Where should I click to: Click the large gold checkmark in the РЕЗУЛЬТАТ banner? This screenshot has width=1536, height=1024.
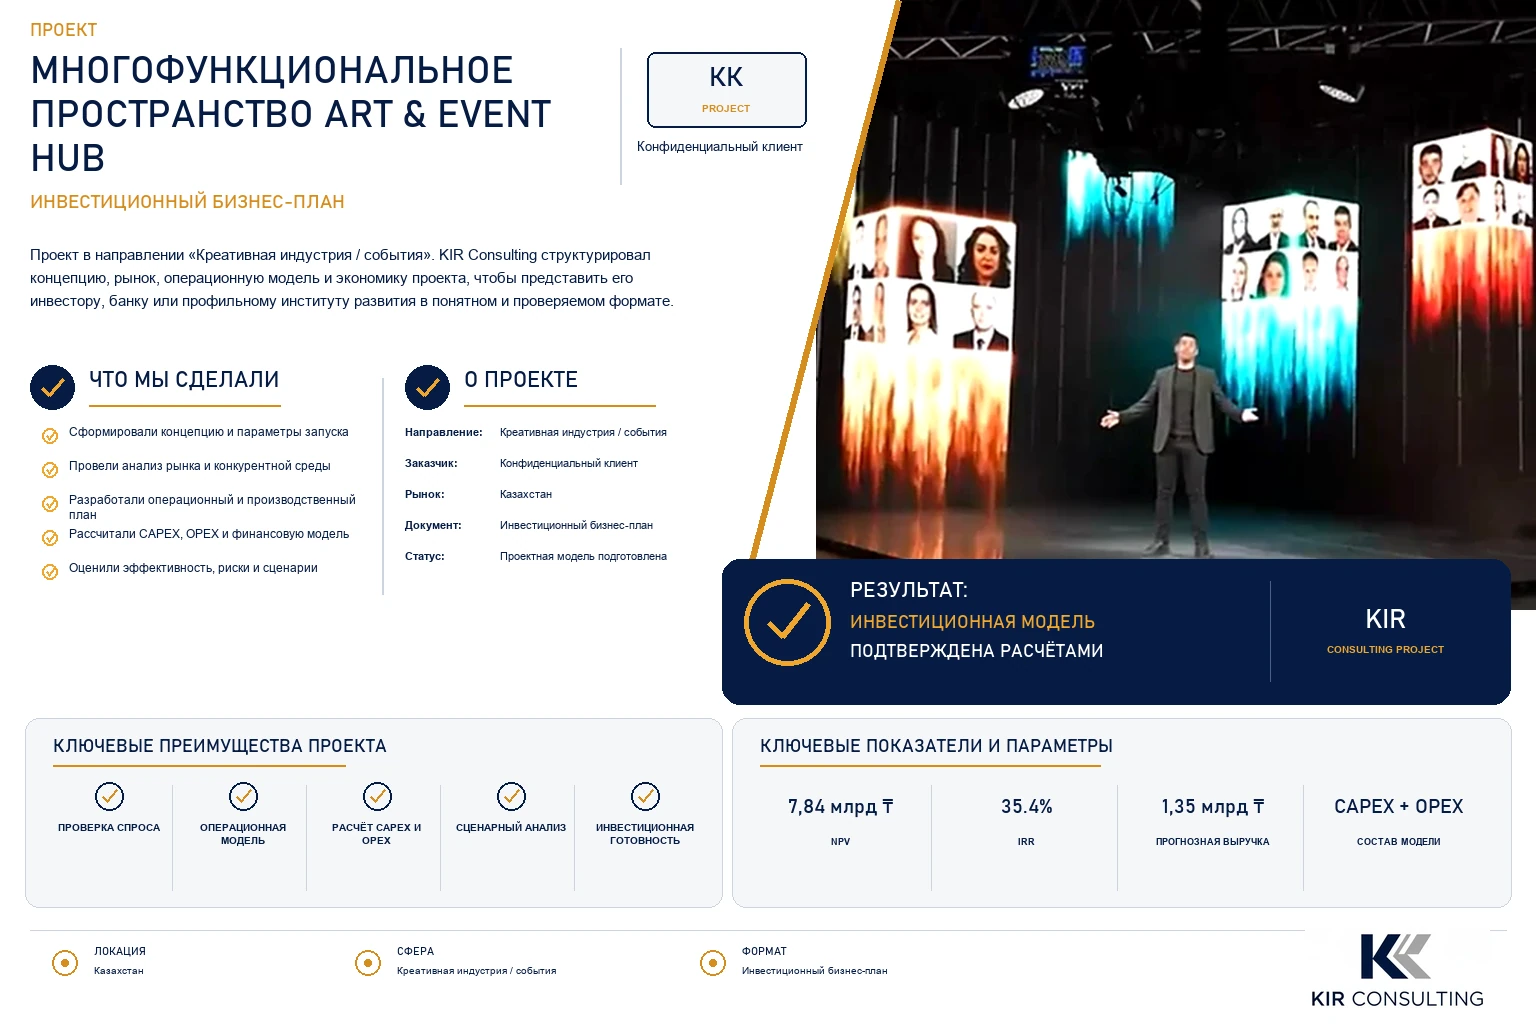click(787, 622)
